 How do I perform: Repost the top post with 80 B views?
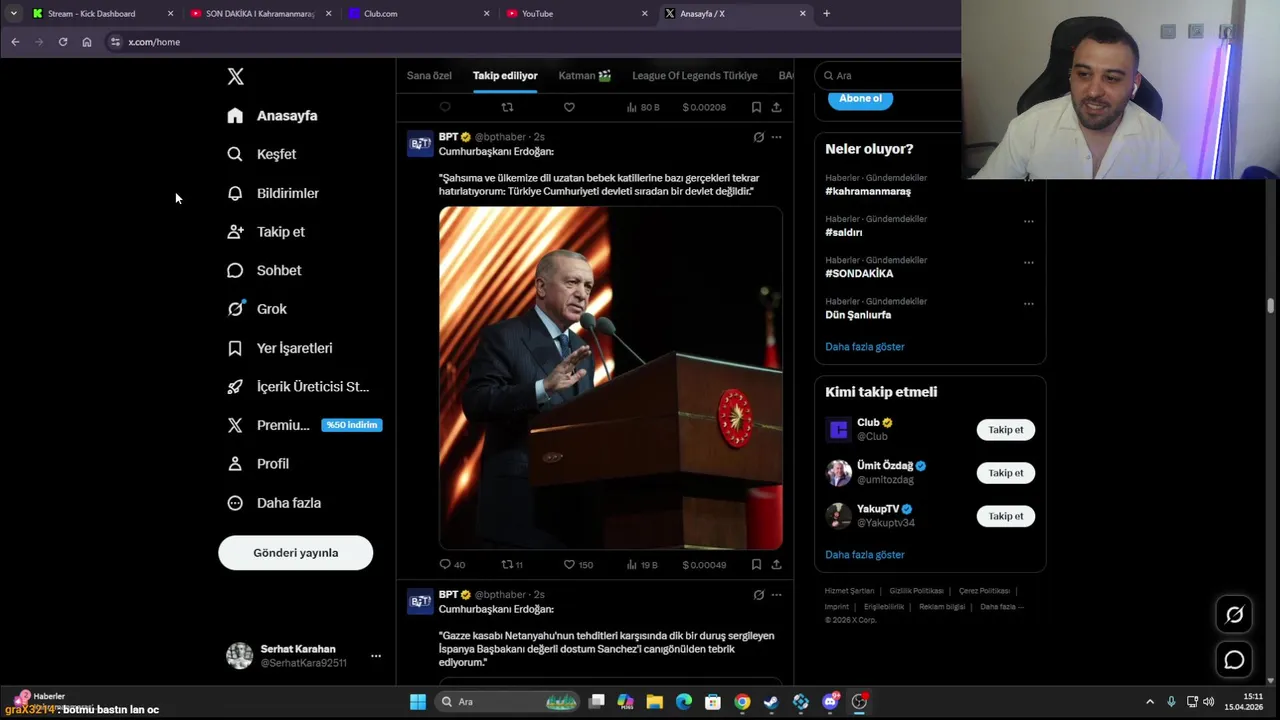pyautogui.click(x=507, y=107)
